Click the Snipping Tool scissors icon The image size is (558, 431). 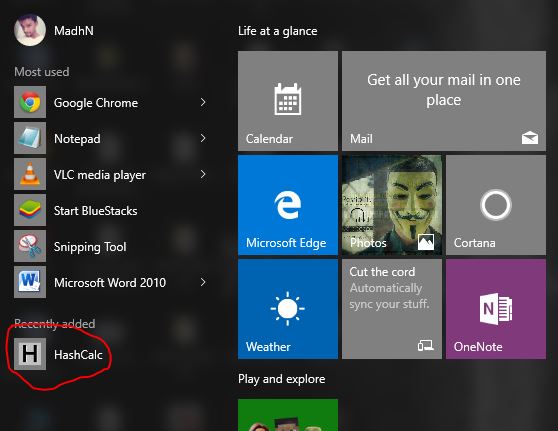click(30, 246)
